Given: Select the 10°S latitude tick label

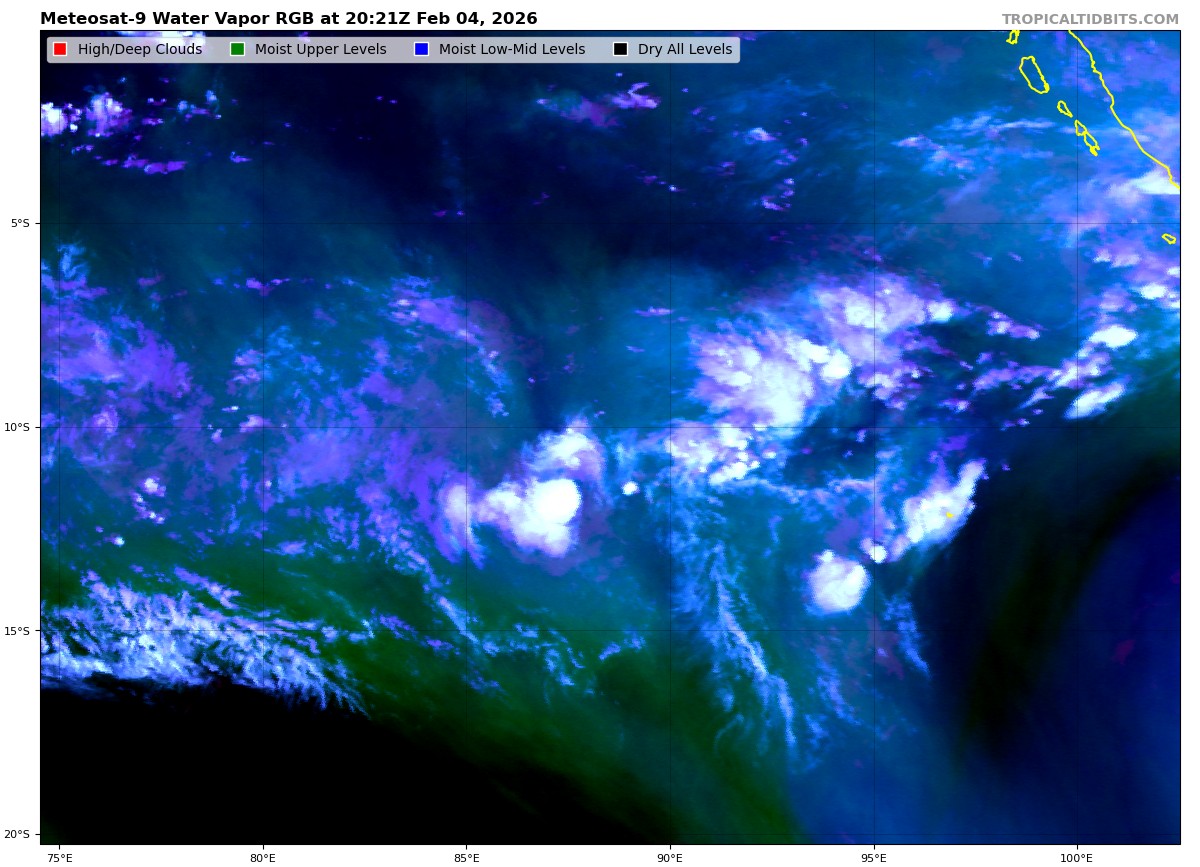Looking at the screenshot, I should tap(18, 427).
